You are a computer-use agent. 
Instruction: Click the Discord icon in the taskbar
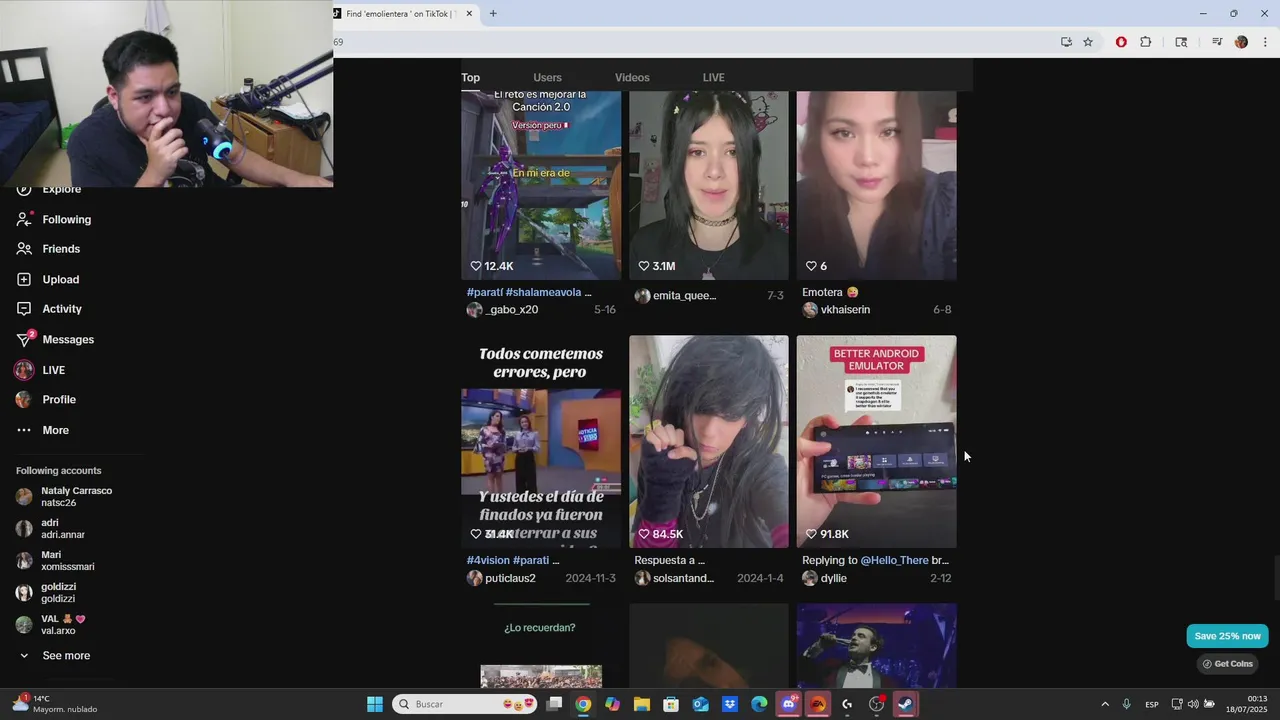click(x=789, y=704)
